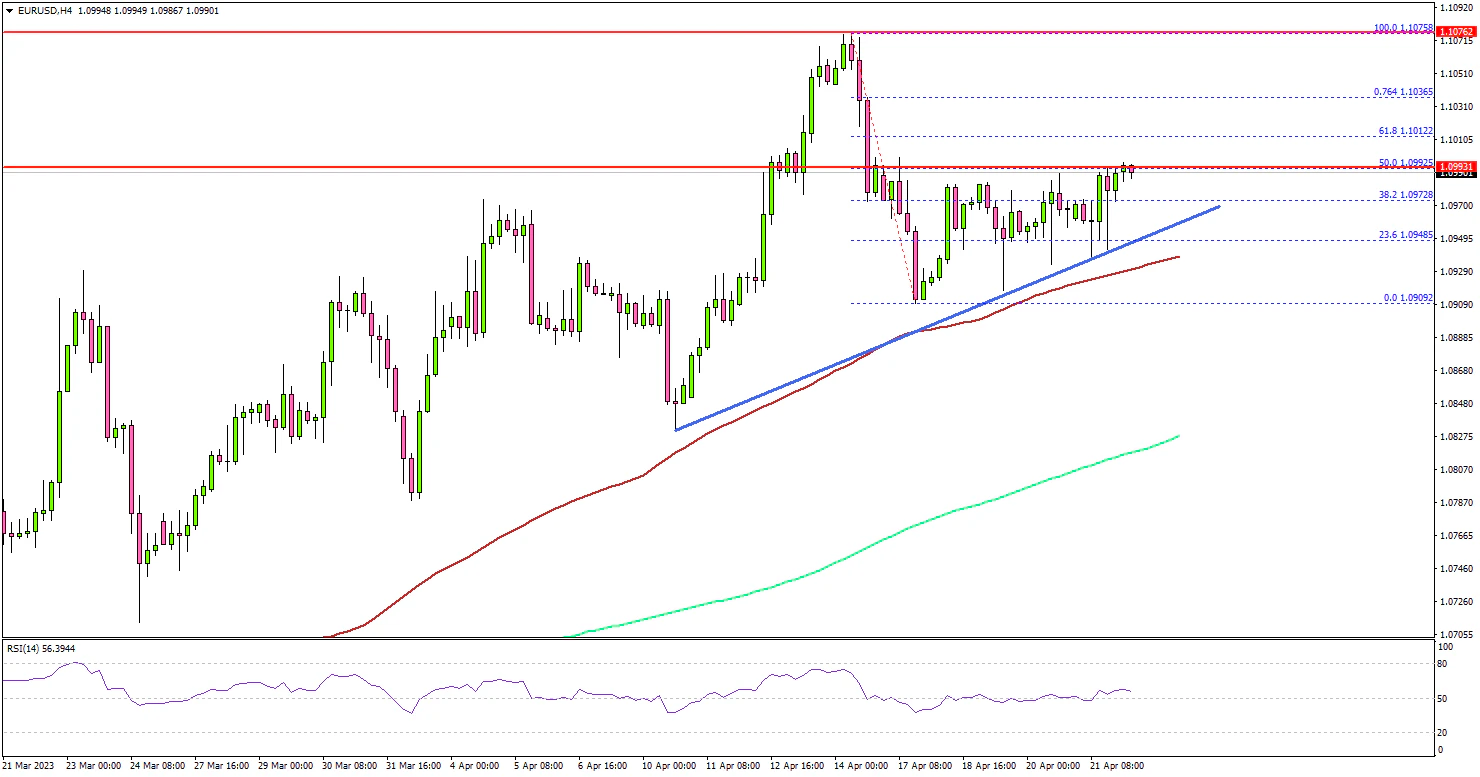Click the black triangle beside EURUSD,H4 title
This screenshot has height=777, width=1480.
[8, 10]
